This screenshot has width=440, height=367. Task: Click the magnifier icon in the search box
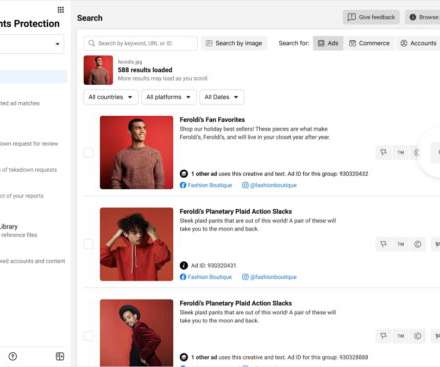coord(91,43)
